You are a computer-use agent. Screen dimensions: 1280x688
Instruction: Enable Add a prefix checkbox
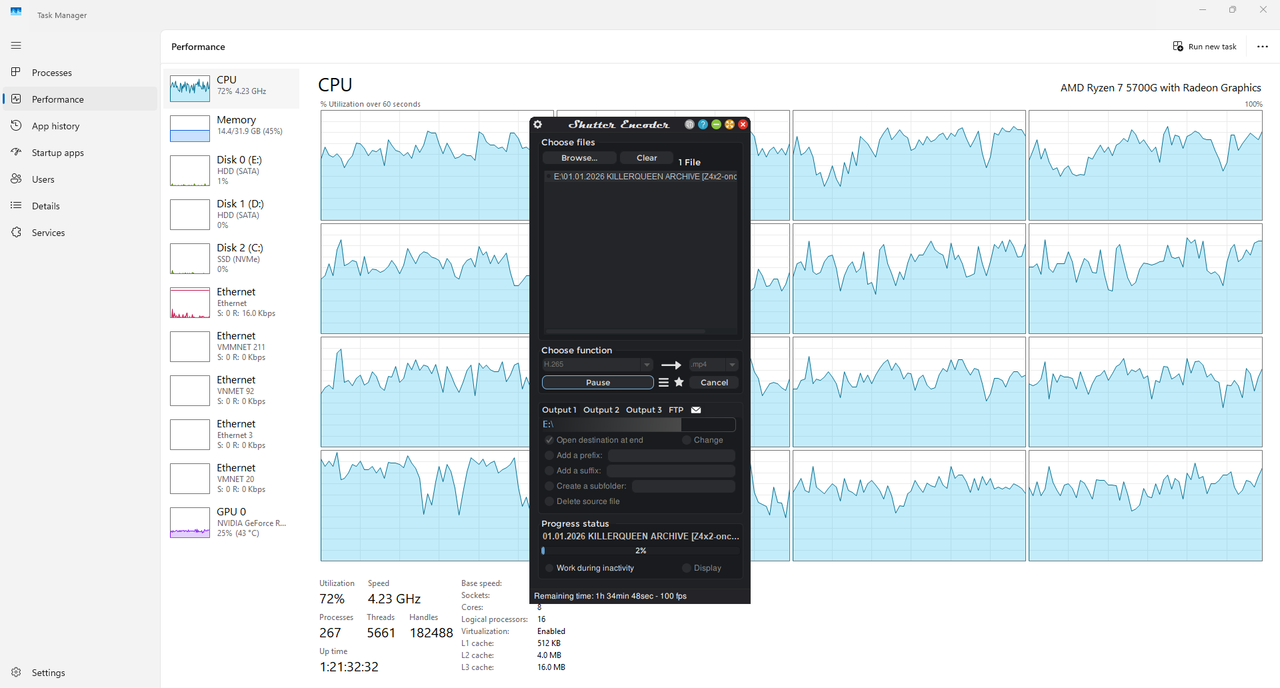549,455
